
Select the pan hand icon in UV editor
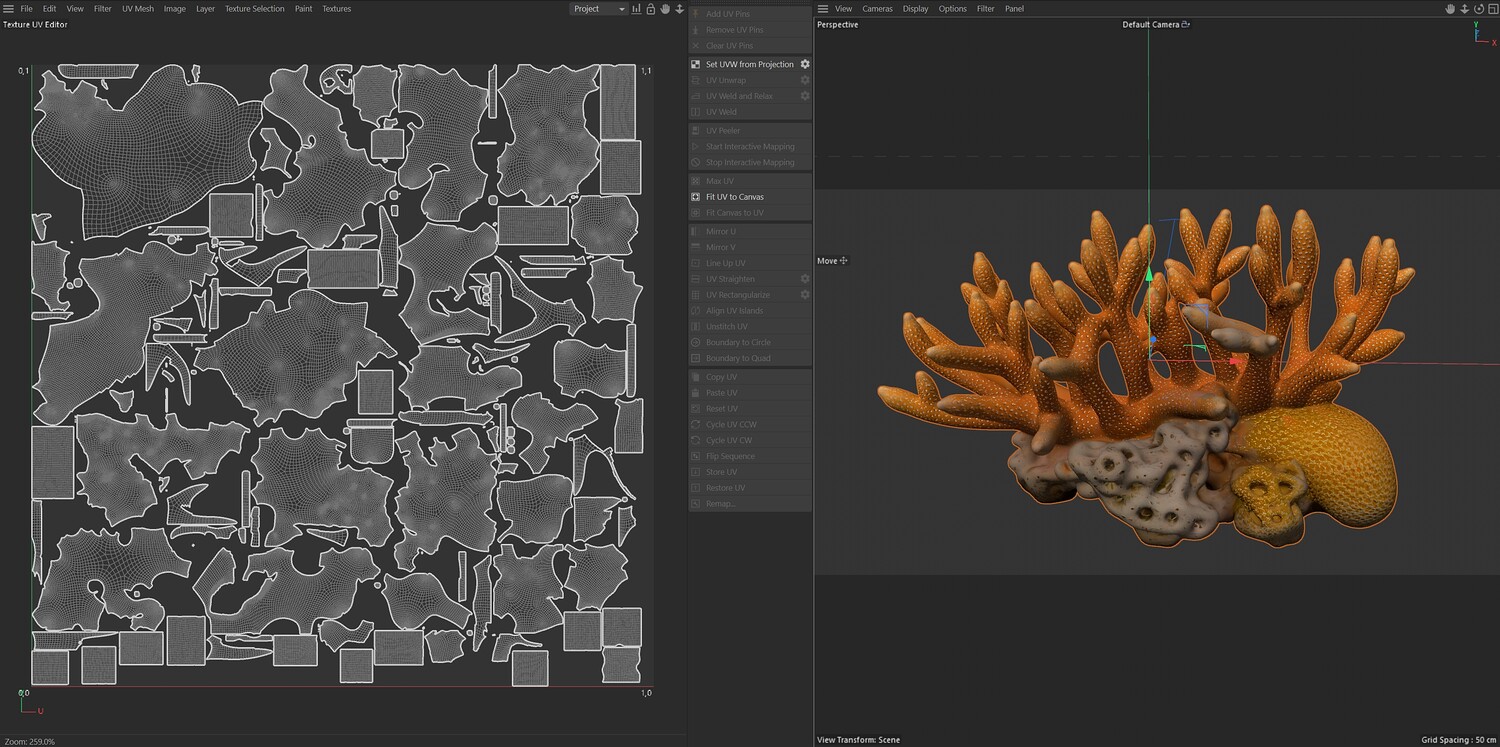click(x=665, y=9)
